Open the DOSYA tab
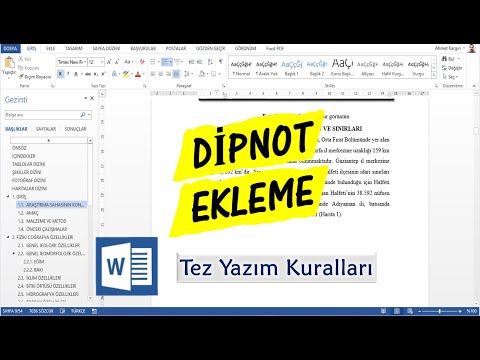Image resolution: width=480 pixels, height=360 pixels. click(10, 49)
